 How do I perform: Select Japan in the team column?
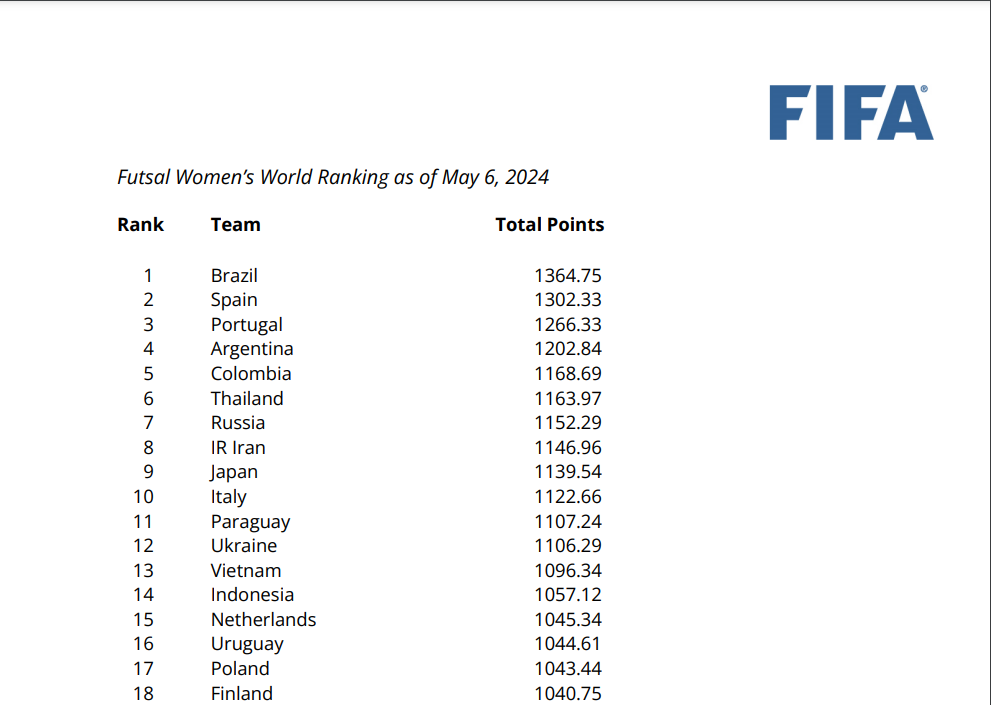click(234, 472)
